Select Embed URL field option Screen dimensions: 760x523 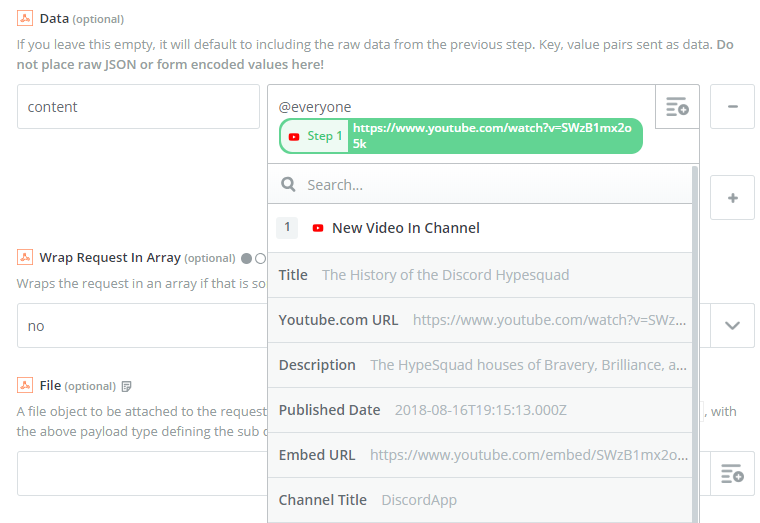pyautogui.click(x=480, y=455)
